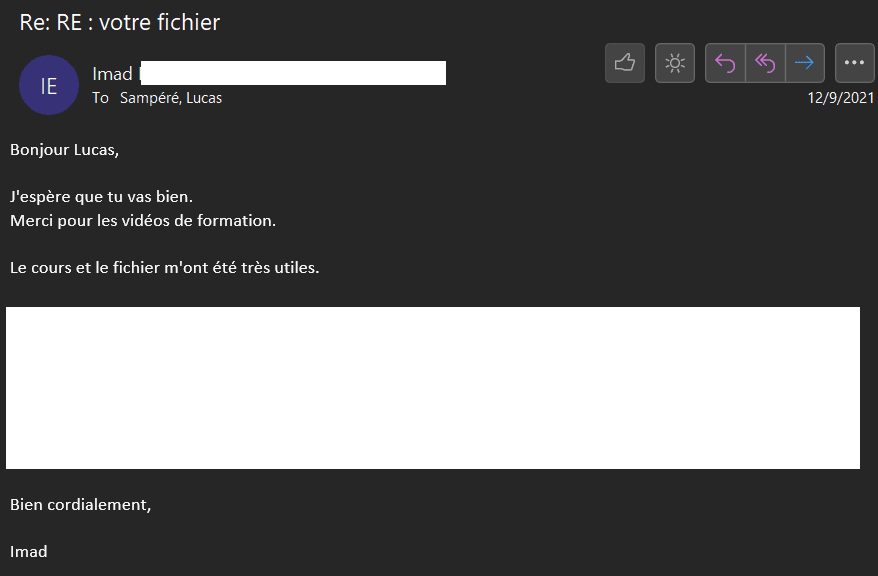Click the line J'espère que tu vas bien
Screen dimensions: 878x576
coord(101,196)
